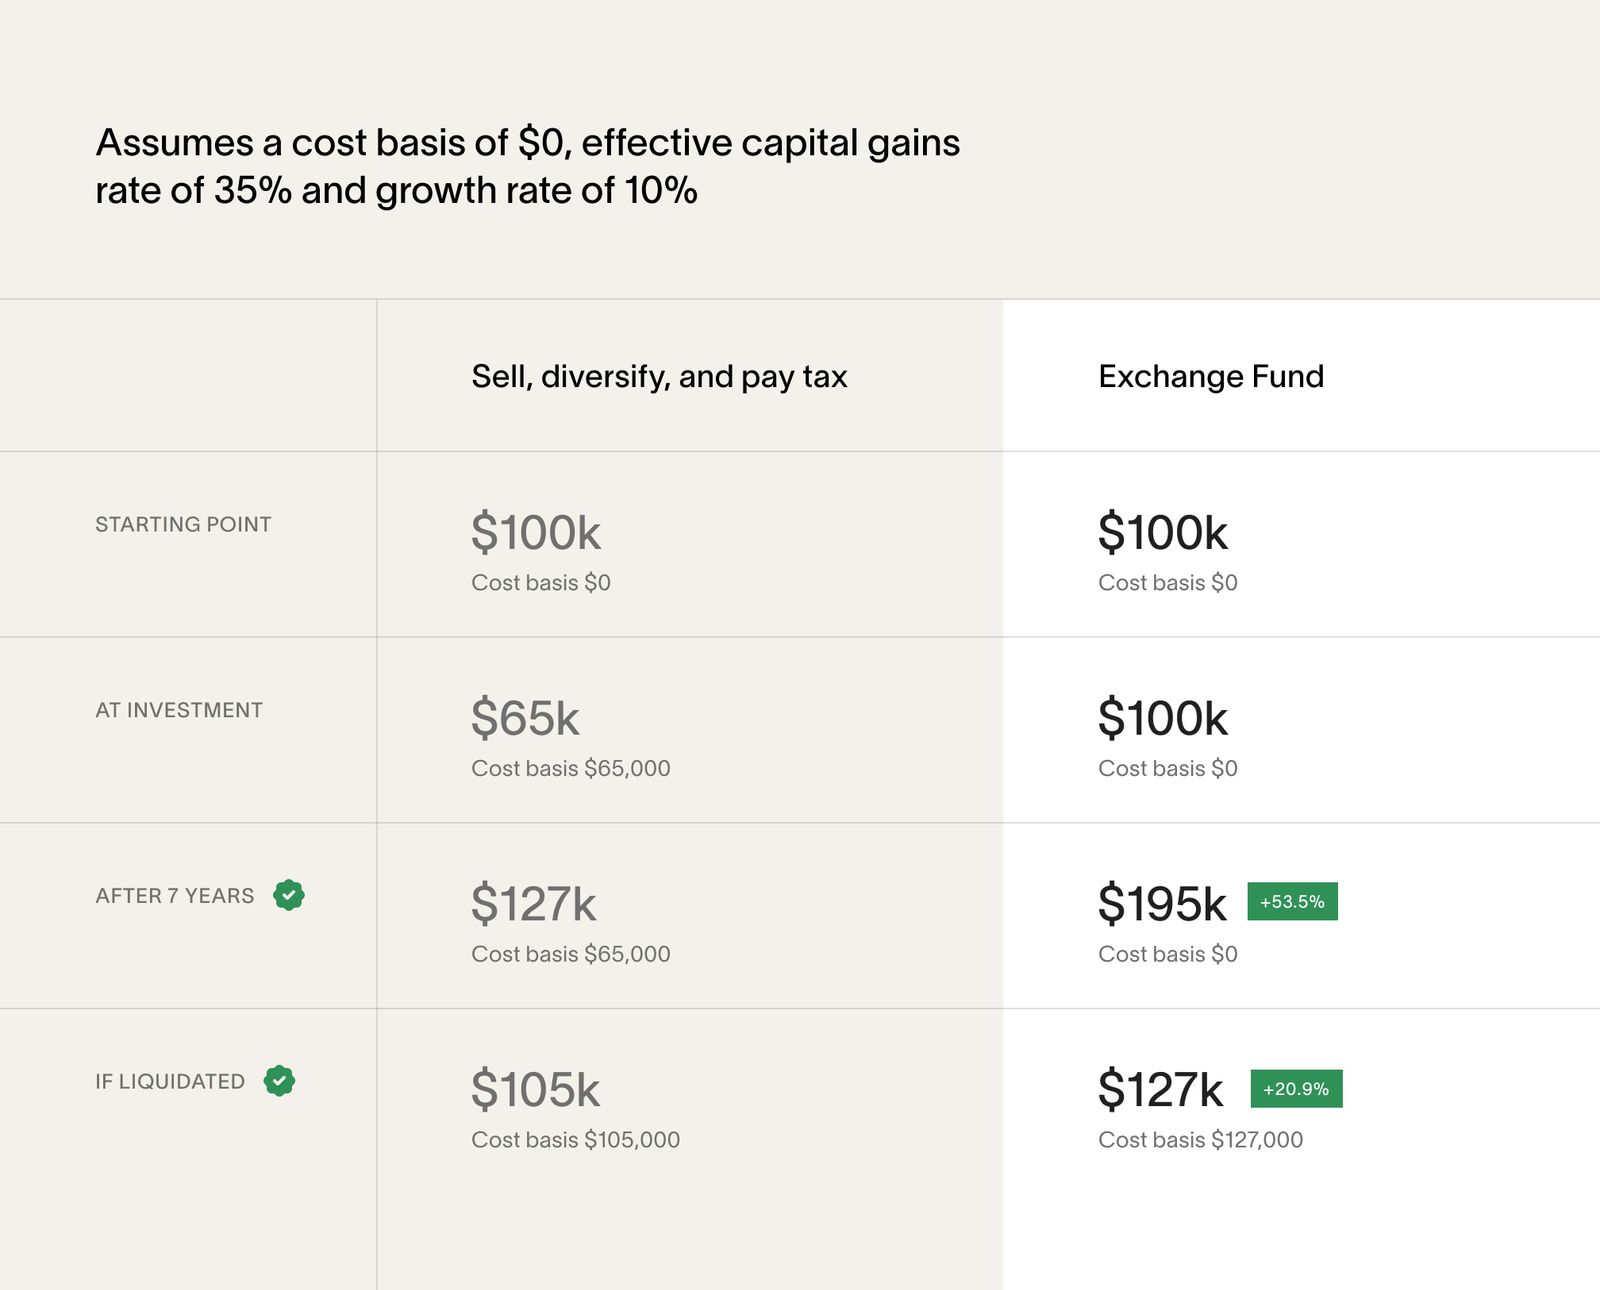
Task: Click the "Cost basis $105,000" text
Action: [x=575, y=1140]
